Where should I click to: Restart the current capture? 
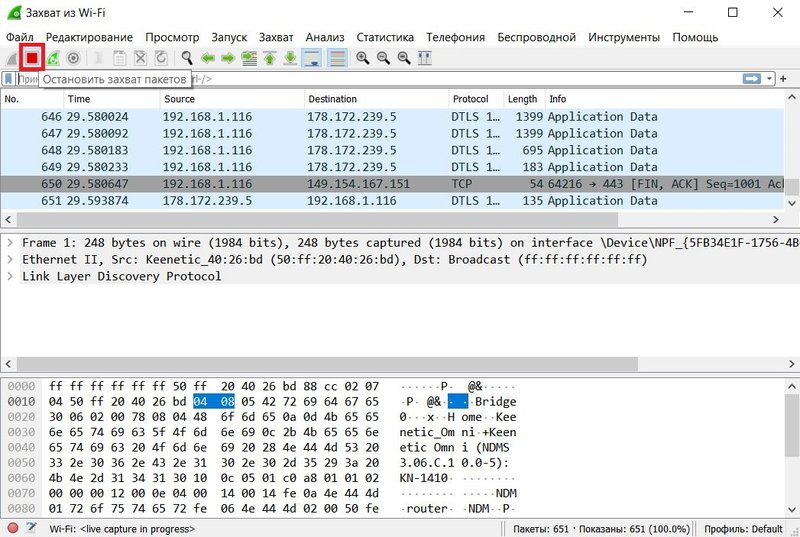pyautogui.click(x=53, y=58)
